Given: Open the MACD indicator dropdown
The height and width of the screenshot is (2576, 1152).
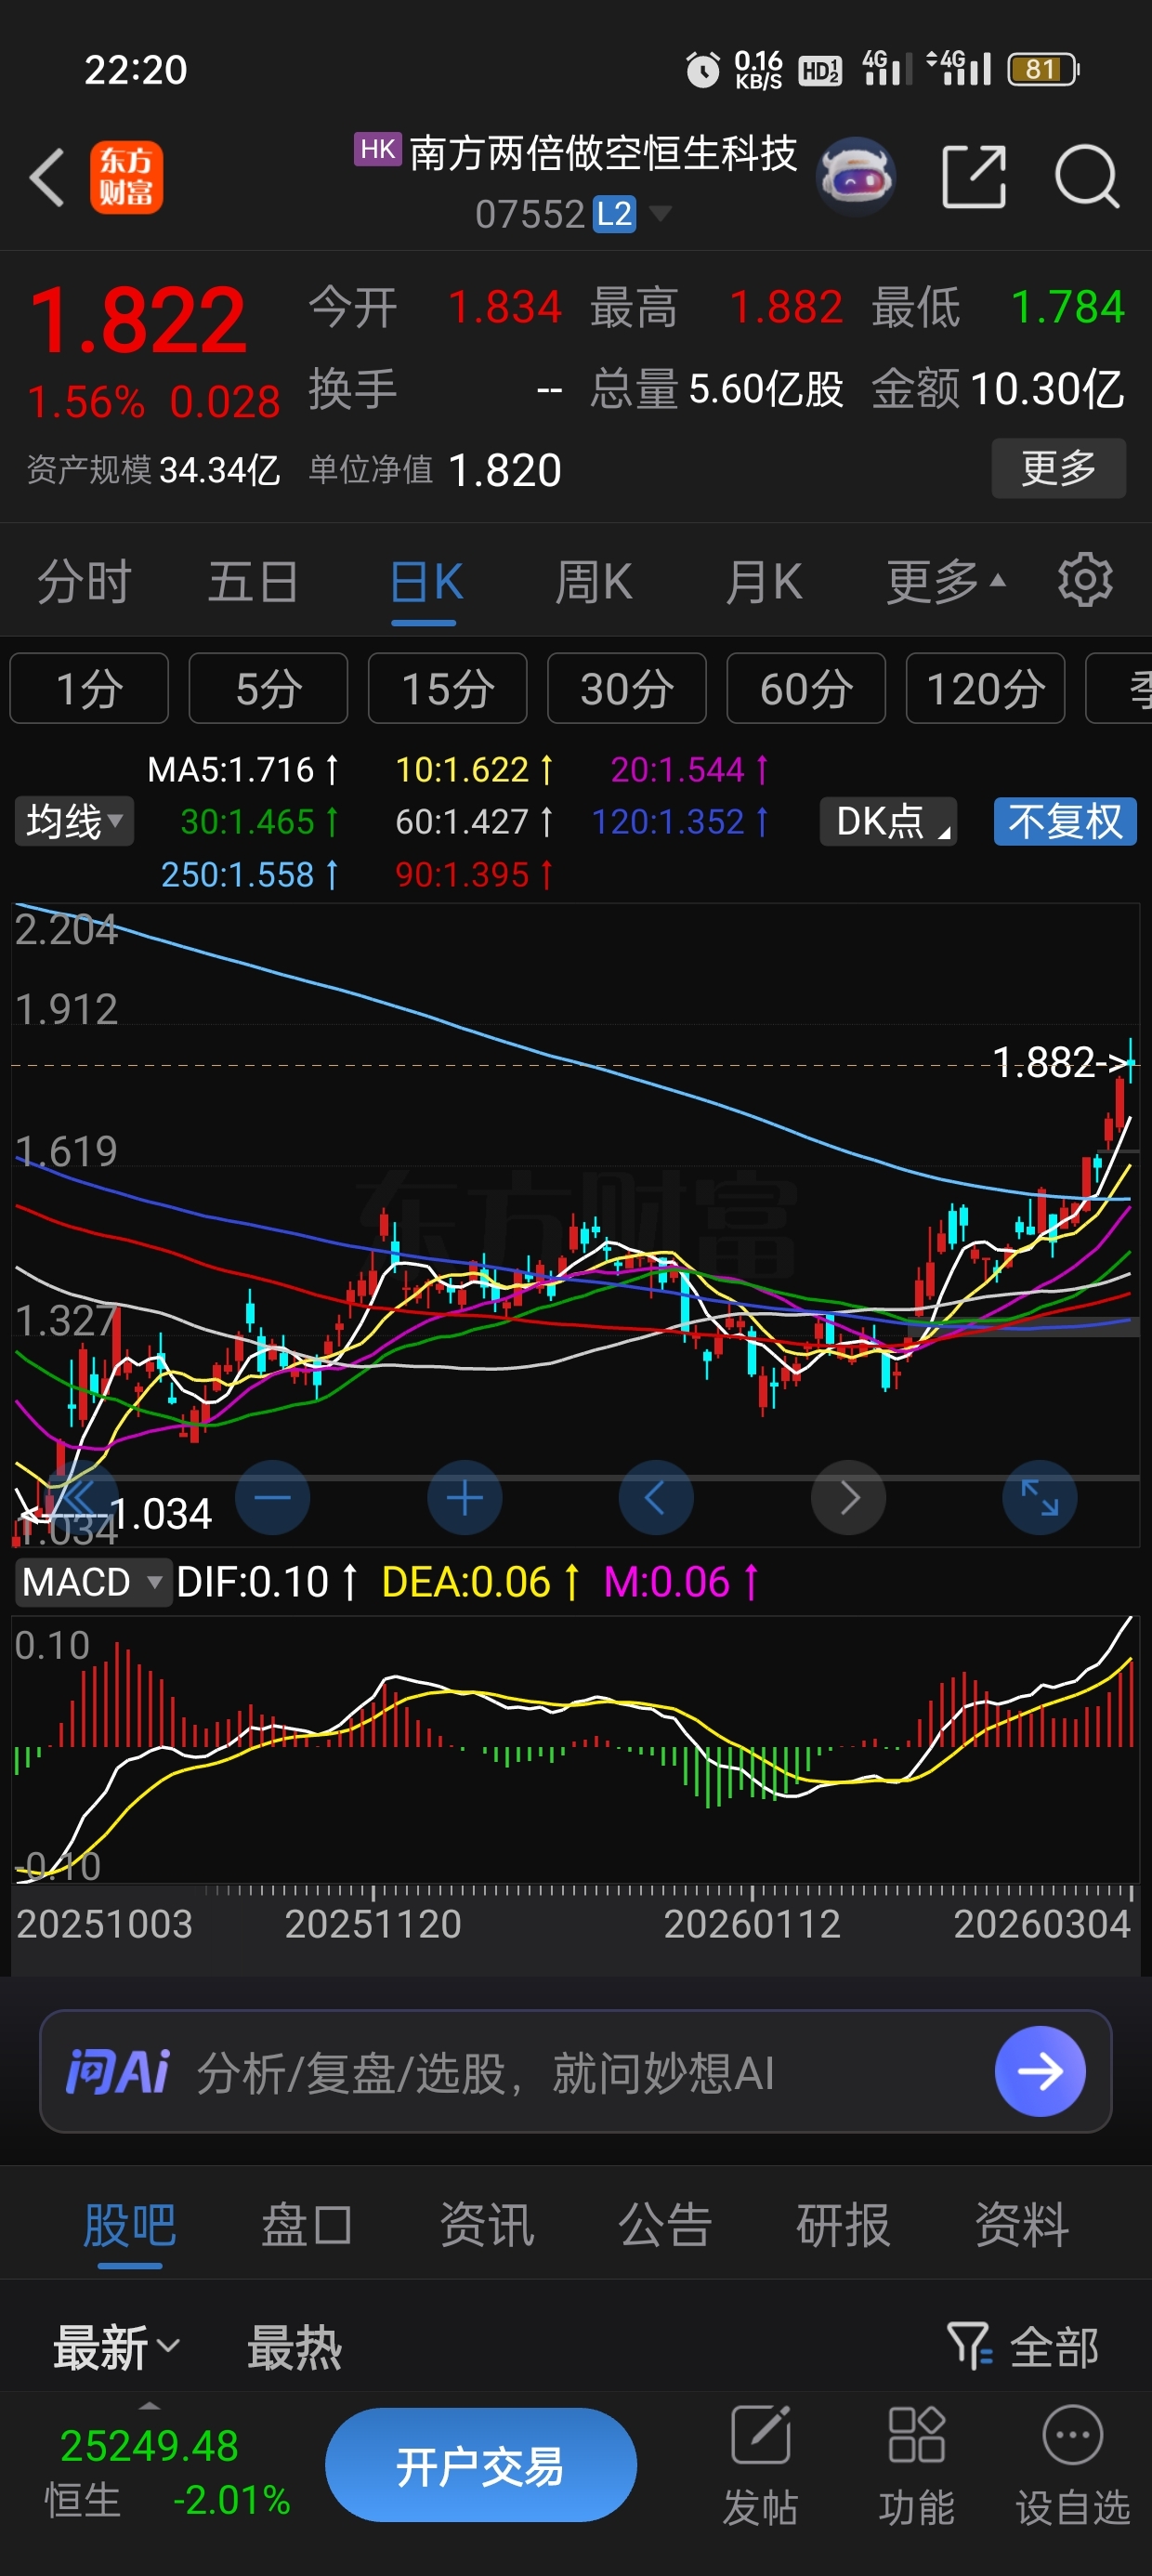Looking at the screenshot, I should 92,1582.
